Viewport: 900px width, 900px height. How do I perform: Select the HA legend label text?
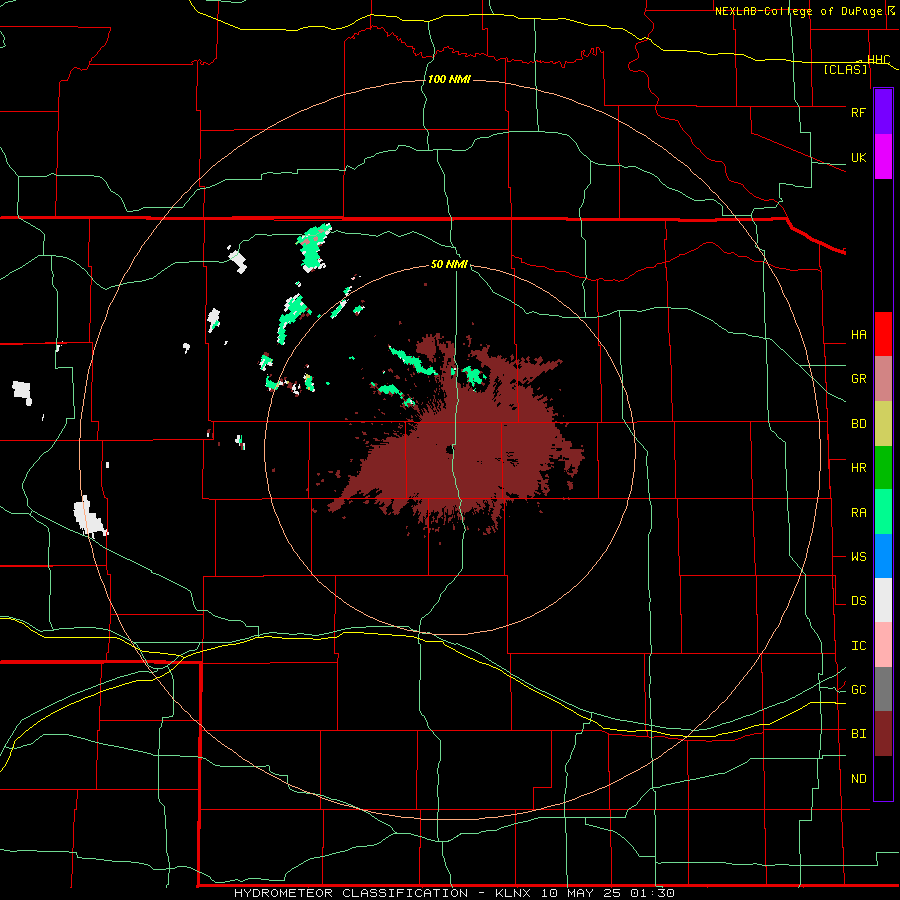(858, 334)
